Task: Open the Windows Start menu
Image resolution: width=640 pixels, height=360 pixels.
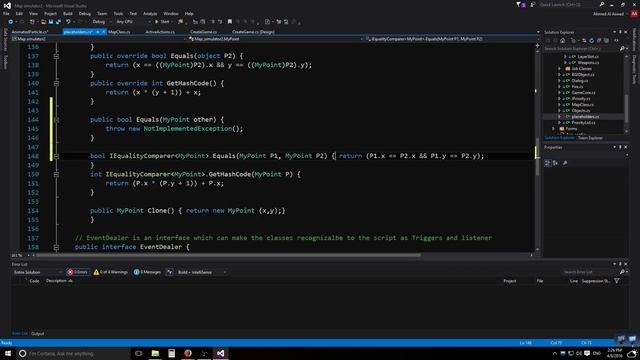Action: pos(7,353)
